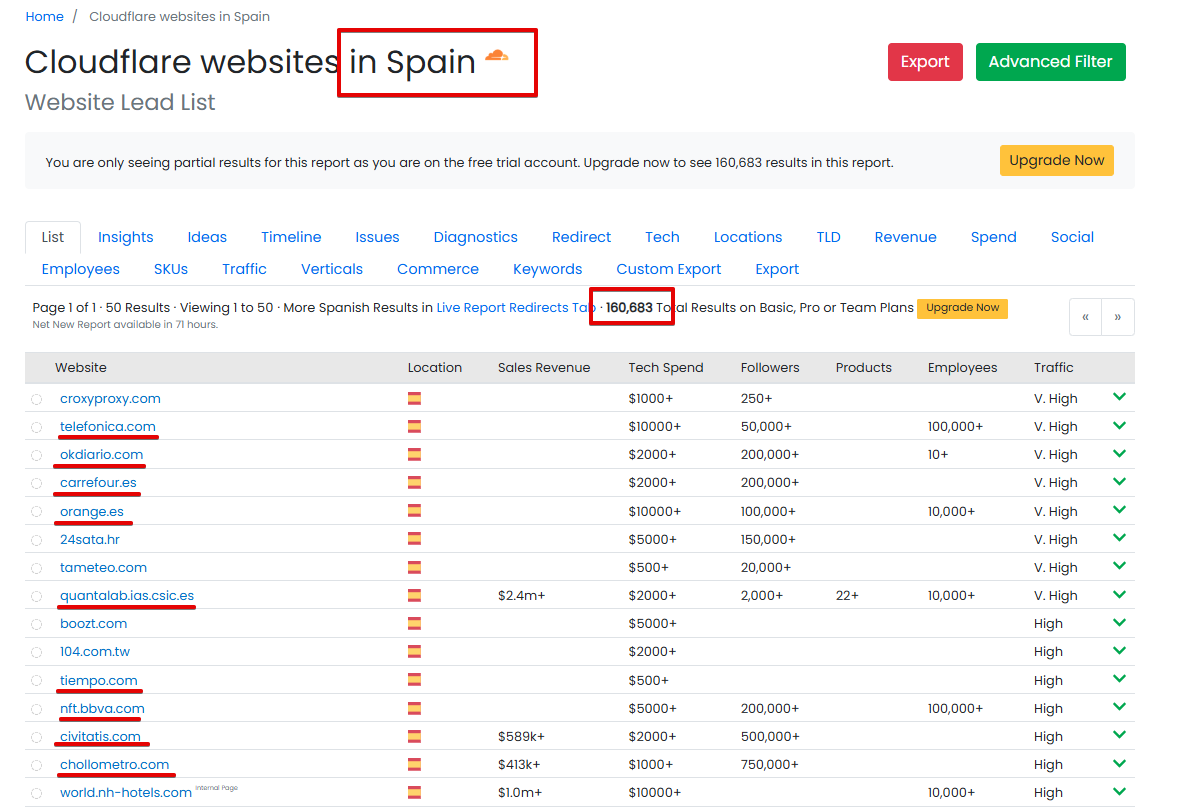
Task: Click Spain flag in chollometro.com row
Action: pyautogui.click(x=415, y=764)
